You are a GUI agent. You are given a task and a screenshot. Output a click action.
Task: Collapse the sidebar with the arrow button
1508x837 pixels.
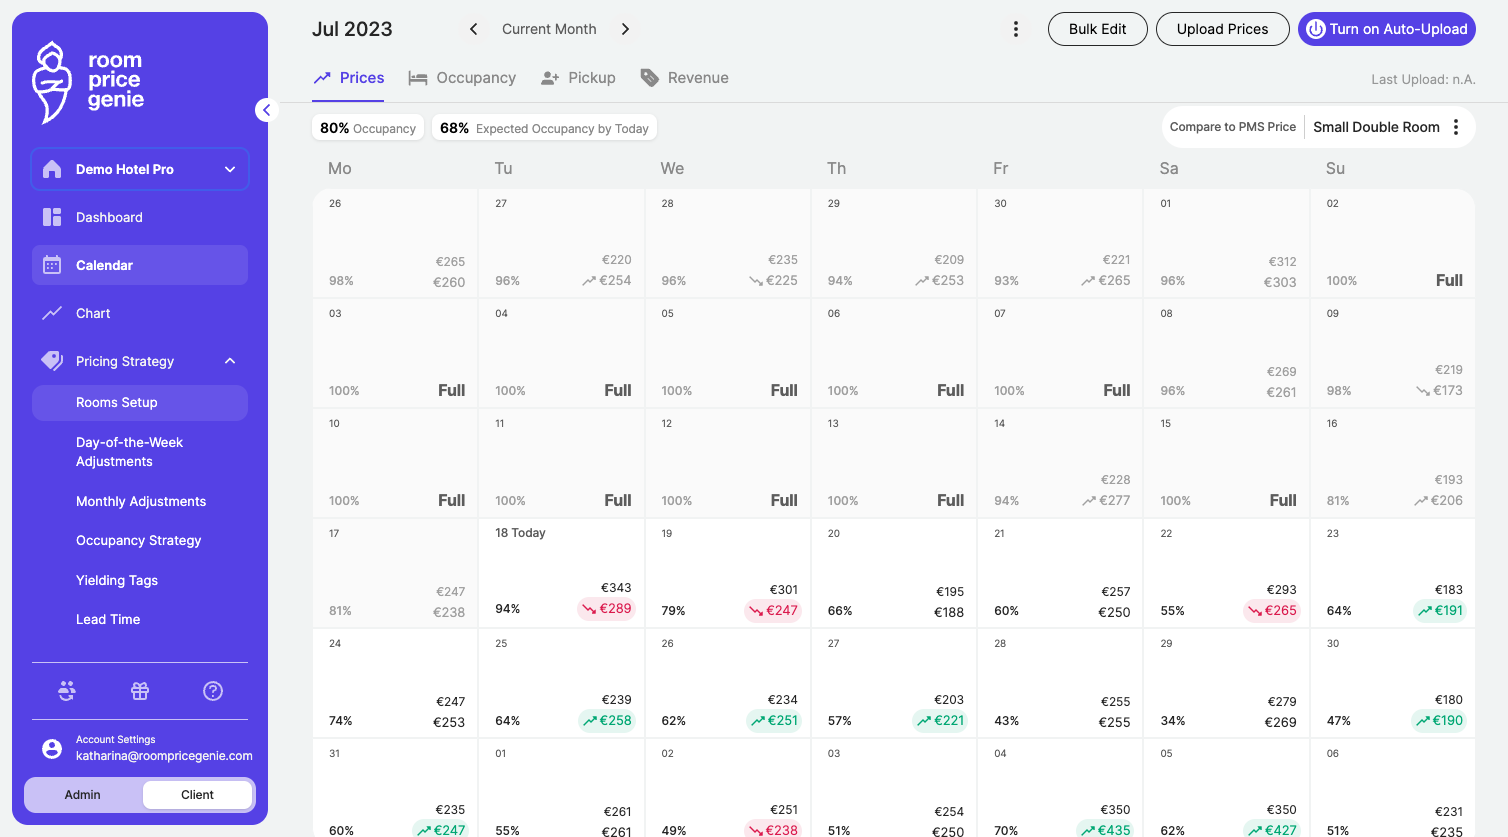pos(266,110)
